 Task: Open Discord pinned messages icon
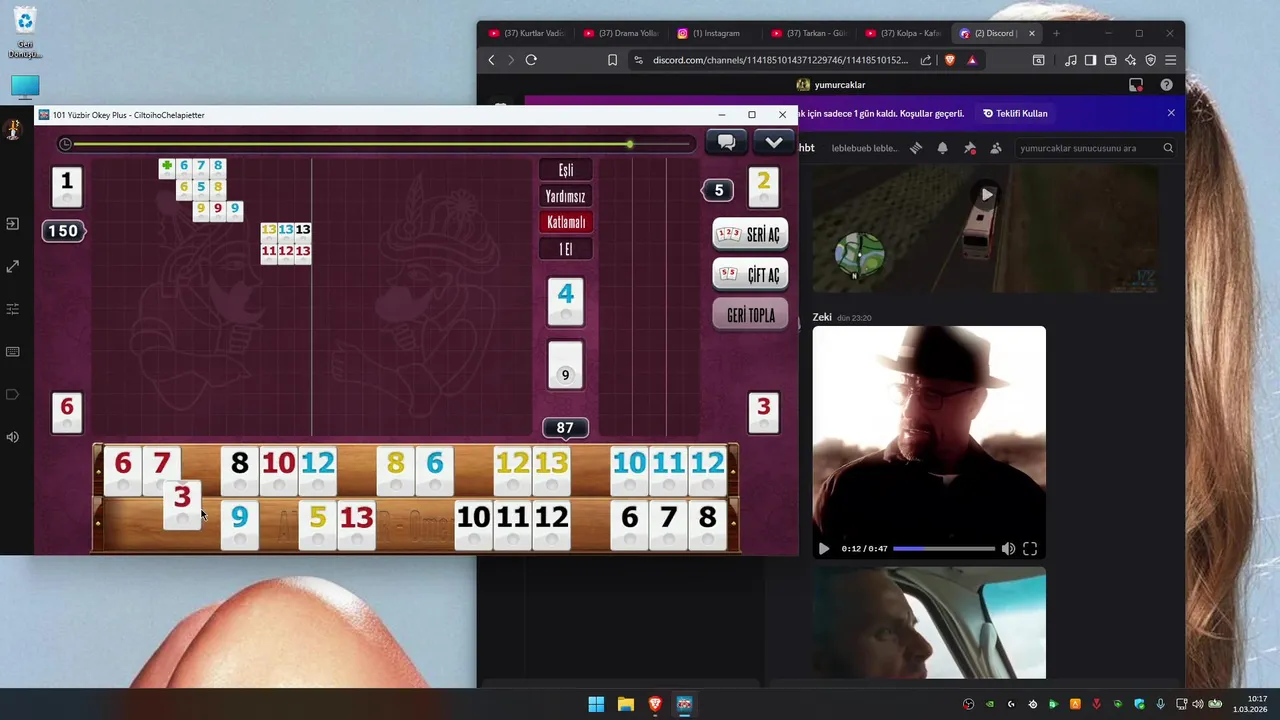click(x=969, y=148)
